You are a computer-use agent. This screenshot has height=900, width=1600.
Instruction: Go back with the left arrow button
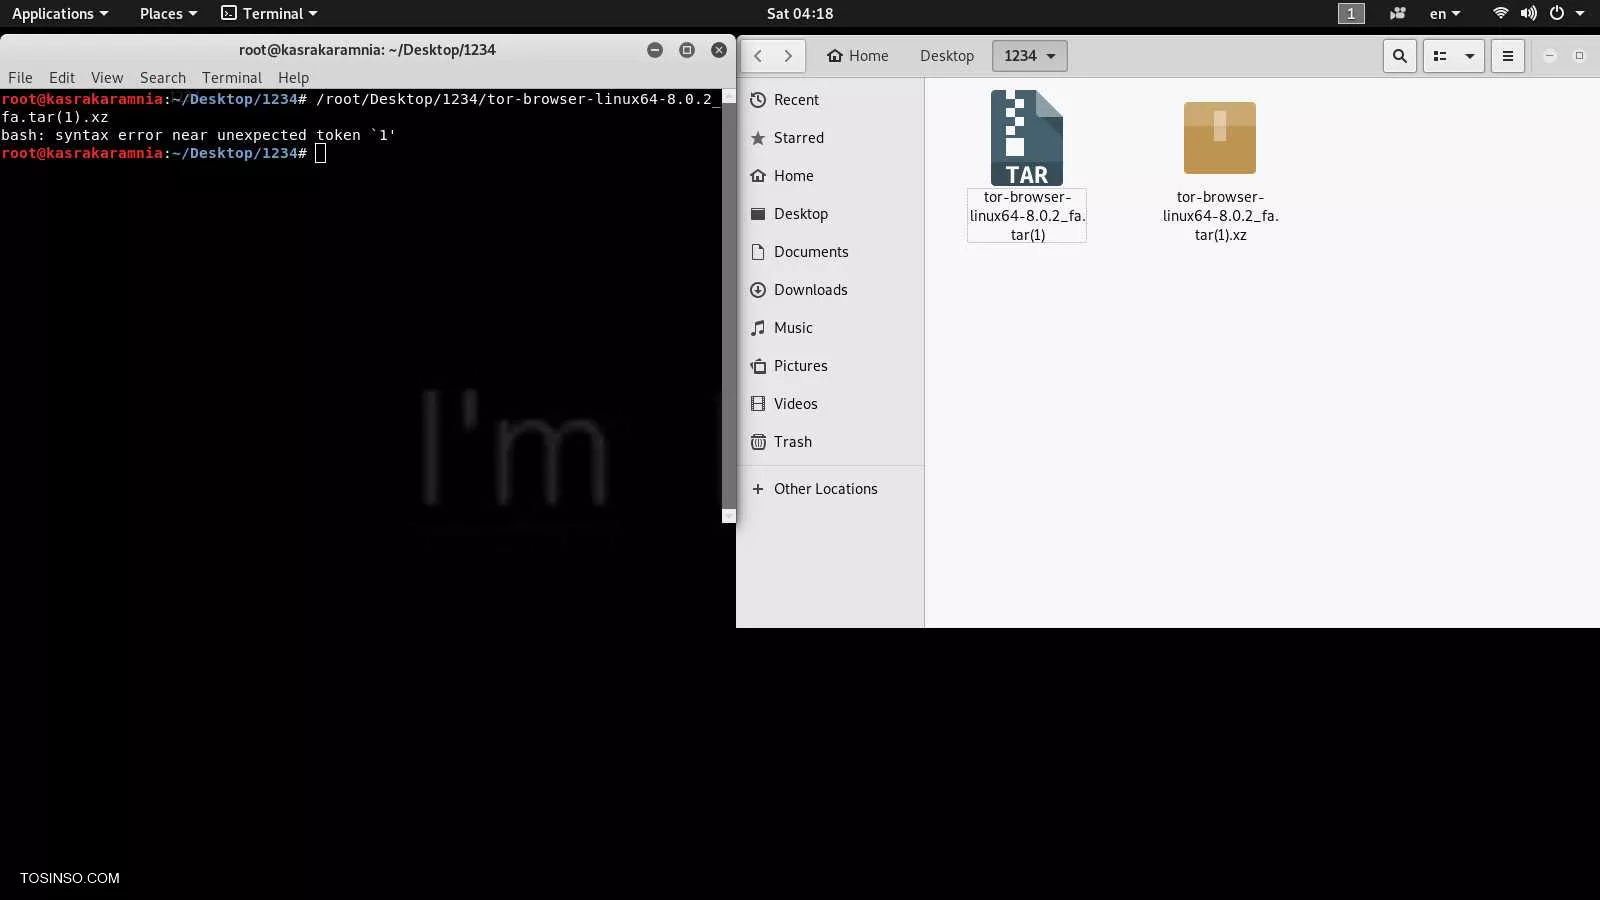pos(758,56)
